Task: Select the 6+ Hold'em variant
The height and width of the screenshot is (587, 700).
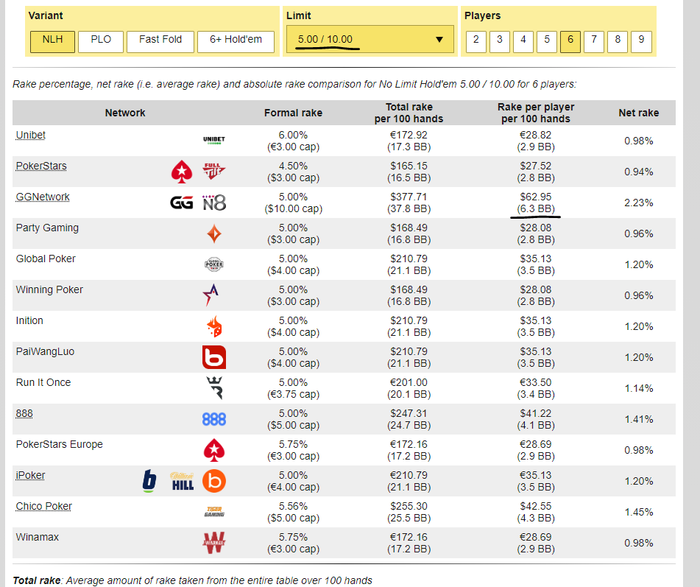Action: pos(236,42)
